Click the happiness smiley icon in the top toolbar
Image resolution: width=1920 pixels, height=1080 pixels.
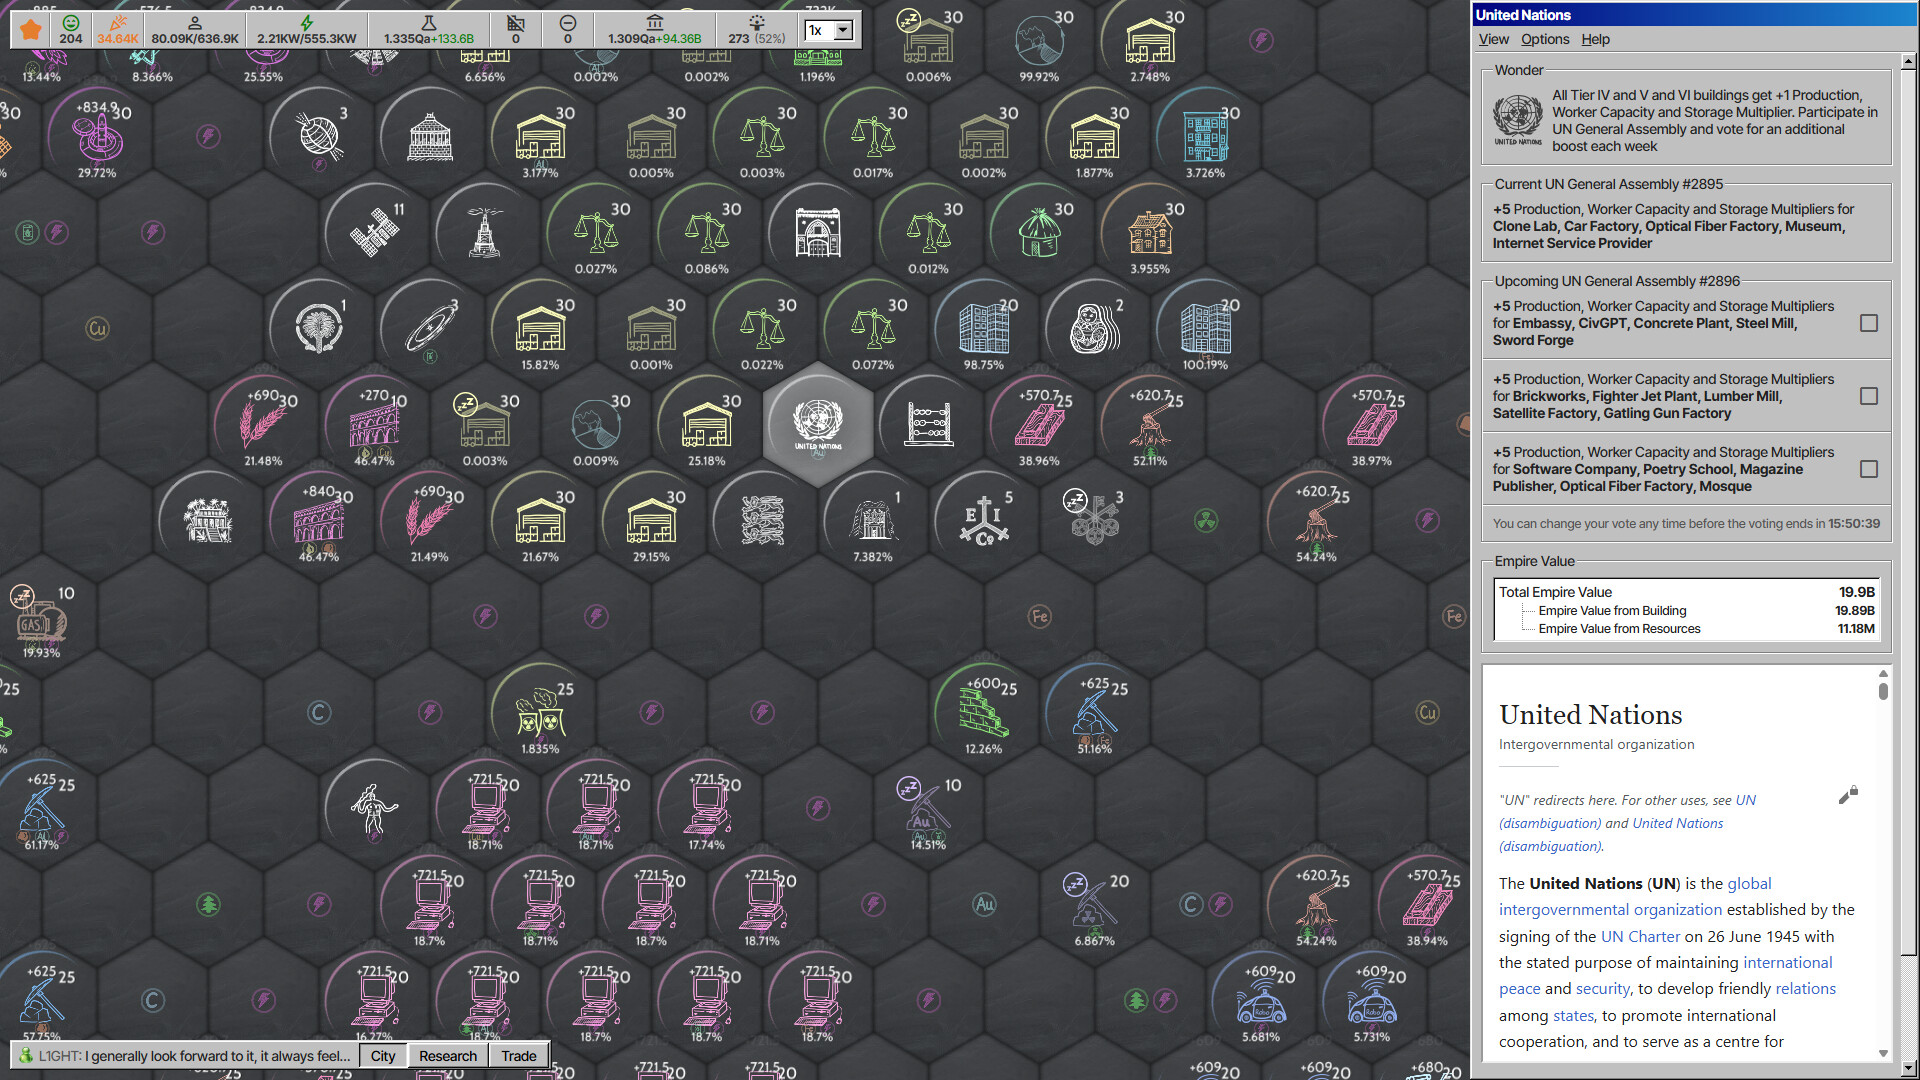(x=70, y=22)
